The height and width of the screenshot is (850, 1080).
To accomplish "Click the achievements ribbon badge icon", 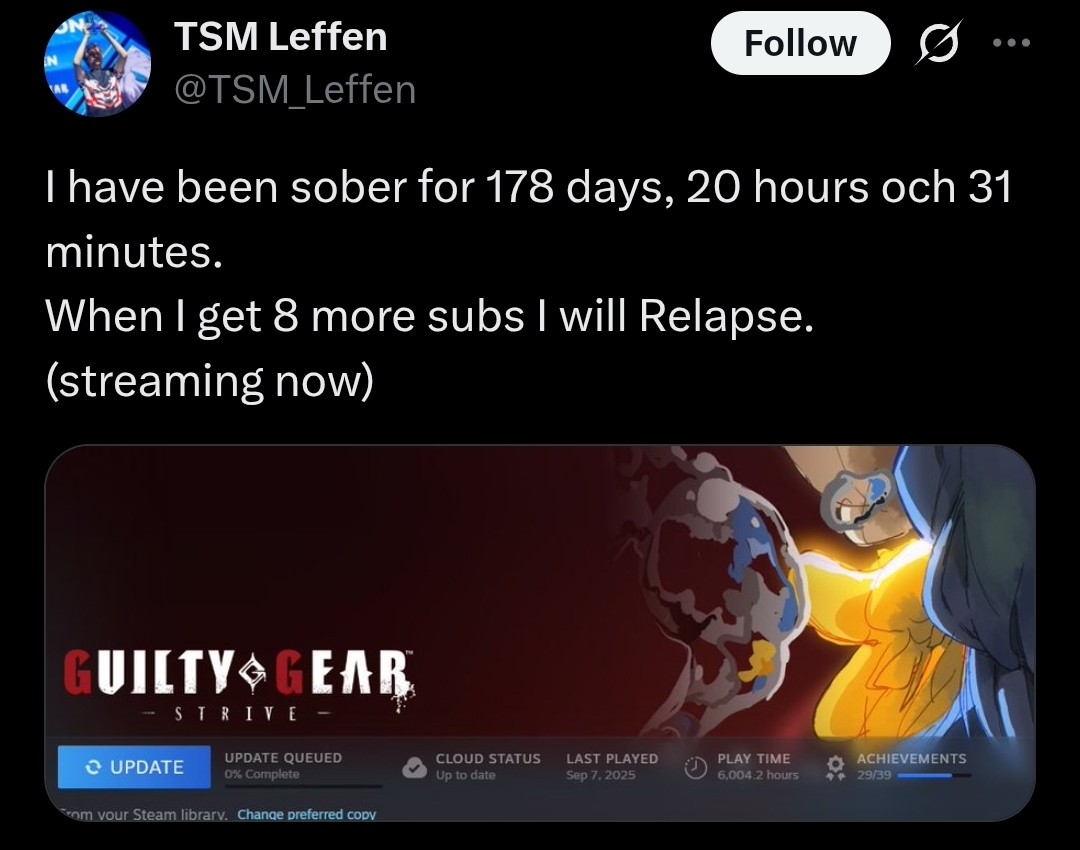I will point(835,767).
